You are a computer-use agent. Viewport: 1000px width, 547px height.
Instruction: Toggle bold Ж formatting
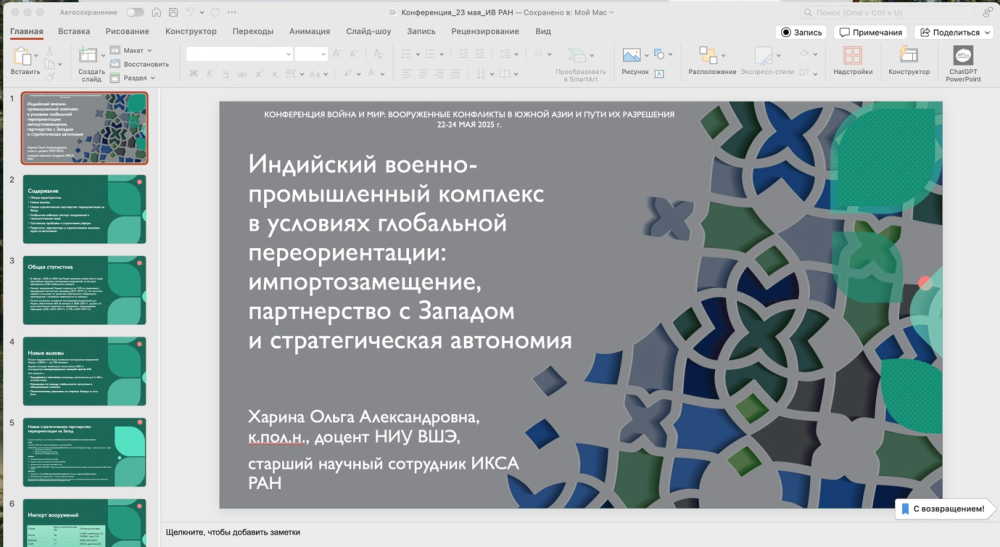pyautogui.click(x=193, y=74)
